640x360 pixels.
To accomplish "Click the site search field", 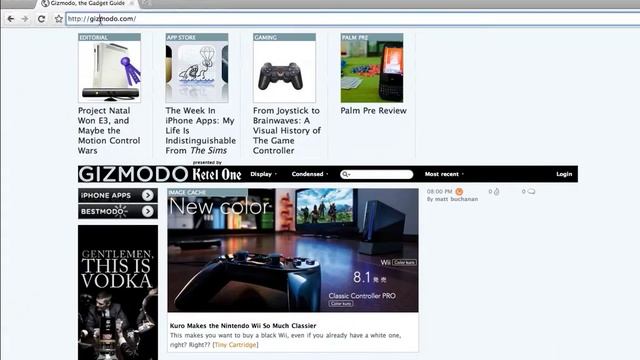I will [x=376, y=174].
